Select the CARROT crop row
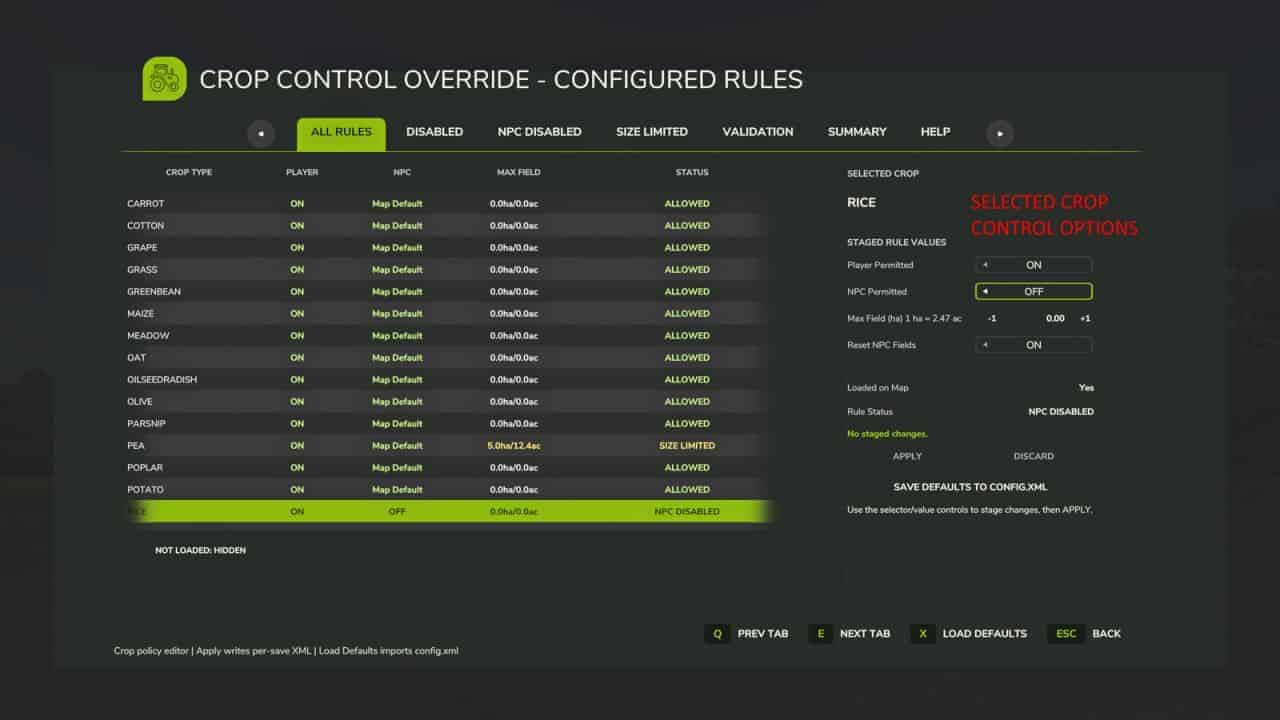 click(448, 204)
